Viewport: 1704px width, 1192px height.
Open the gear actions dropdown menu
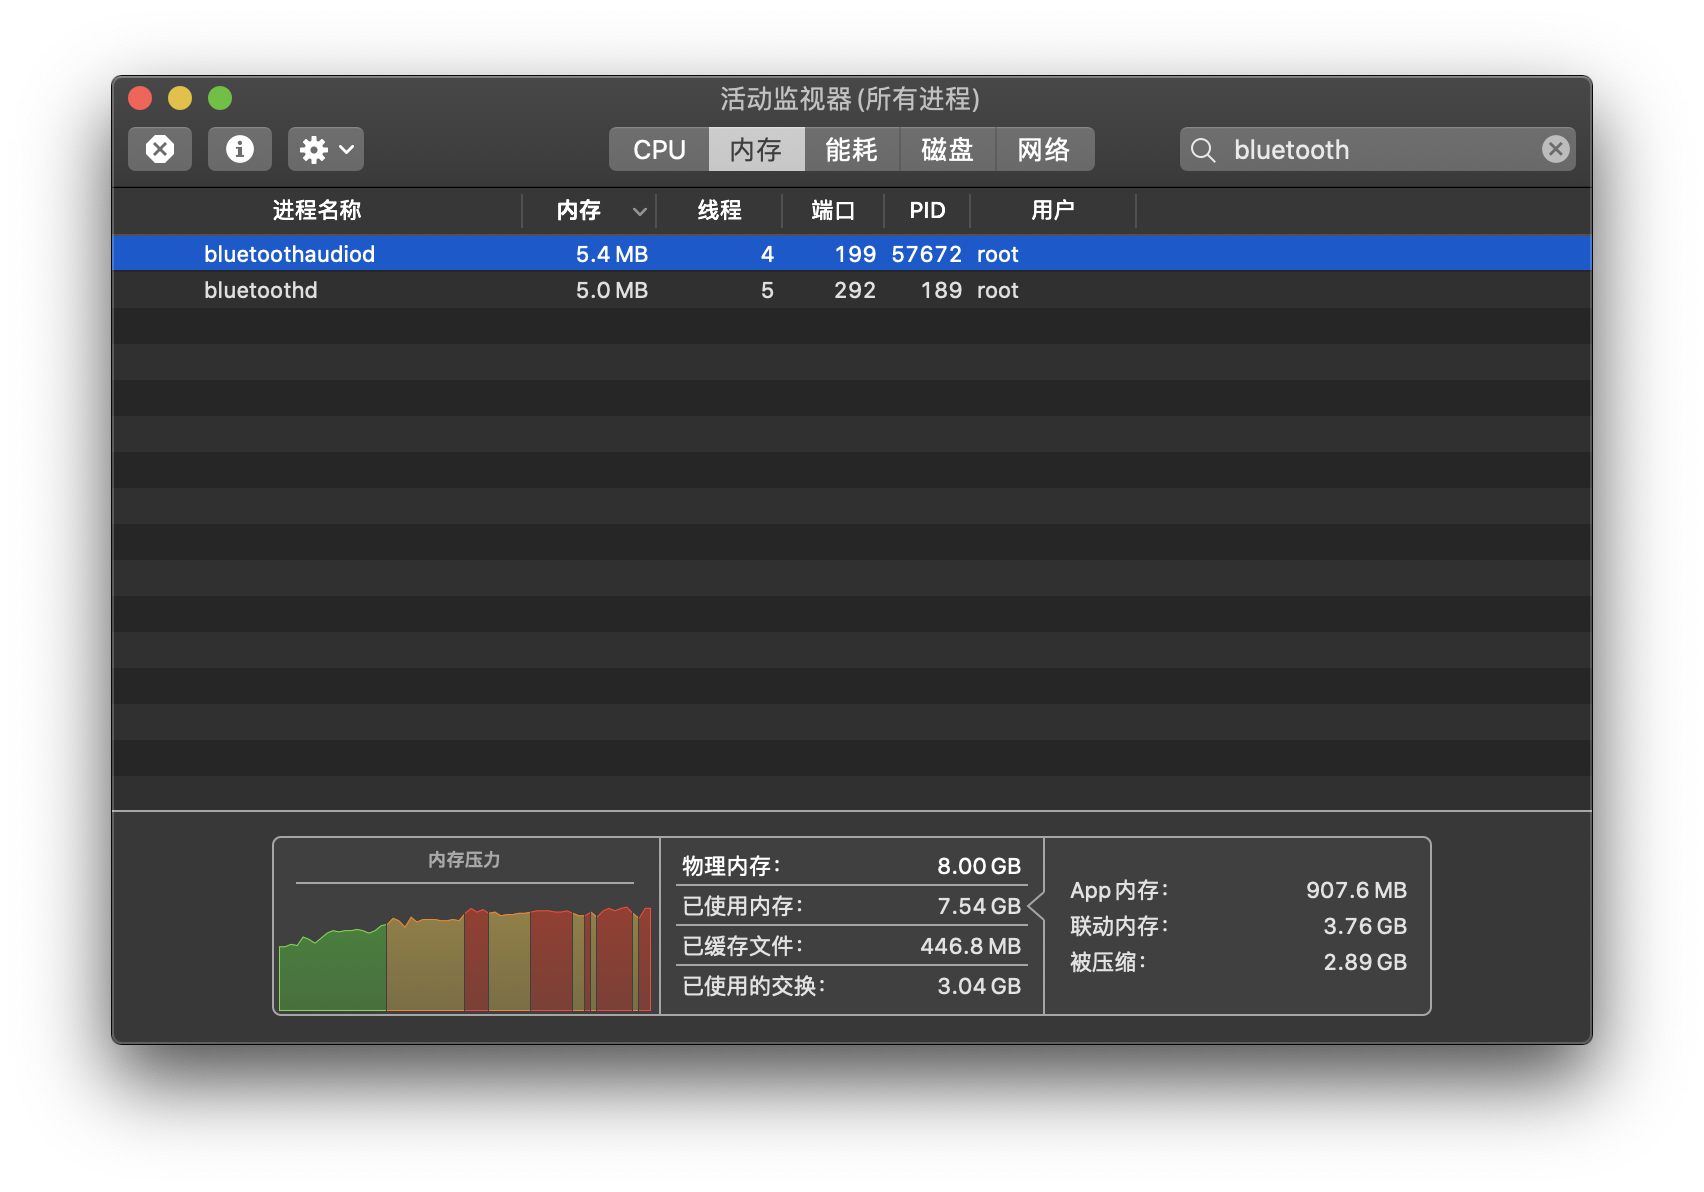coord(325,149)
